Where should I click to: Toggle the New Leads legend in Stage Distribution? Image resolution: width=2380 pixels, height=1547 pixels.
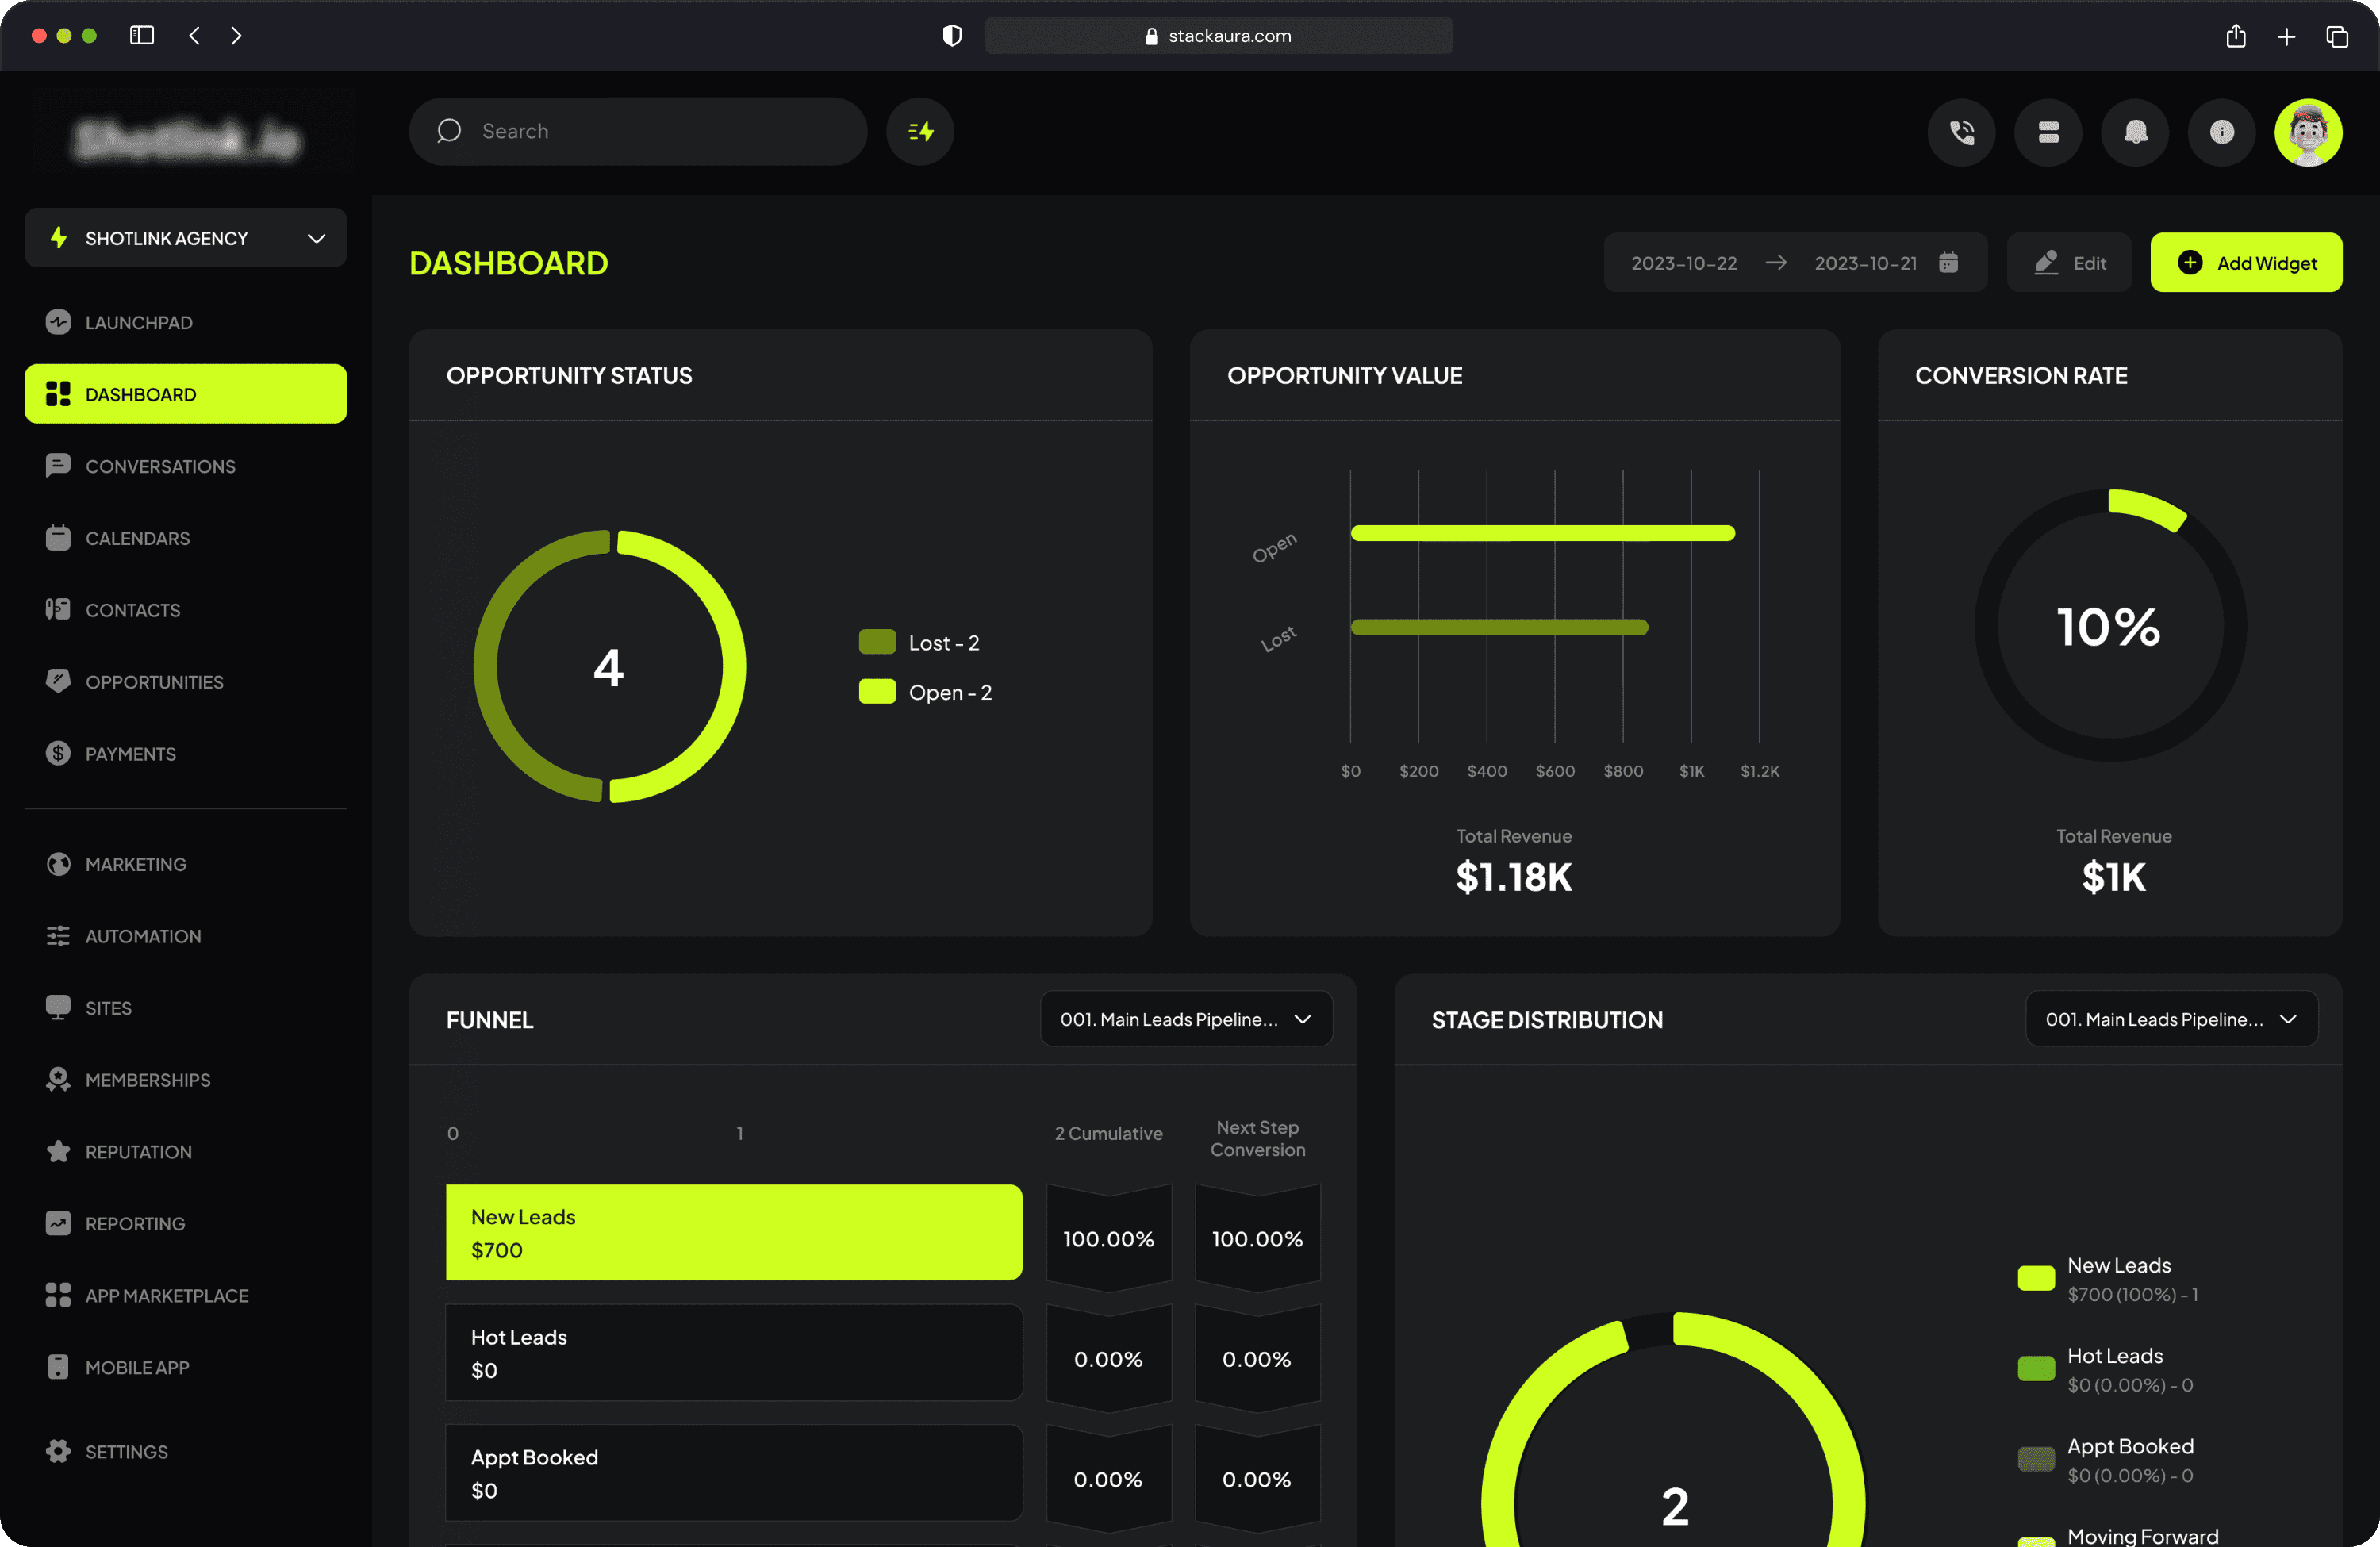point(2036,1278)
